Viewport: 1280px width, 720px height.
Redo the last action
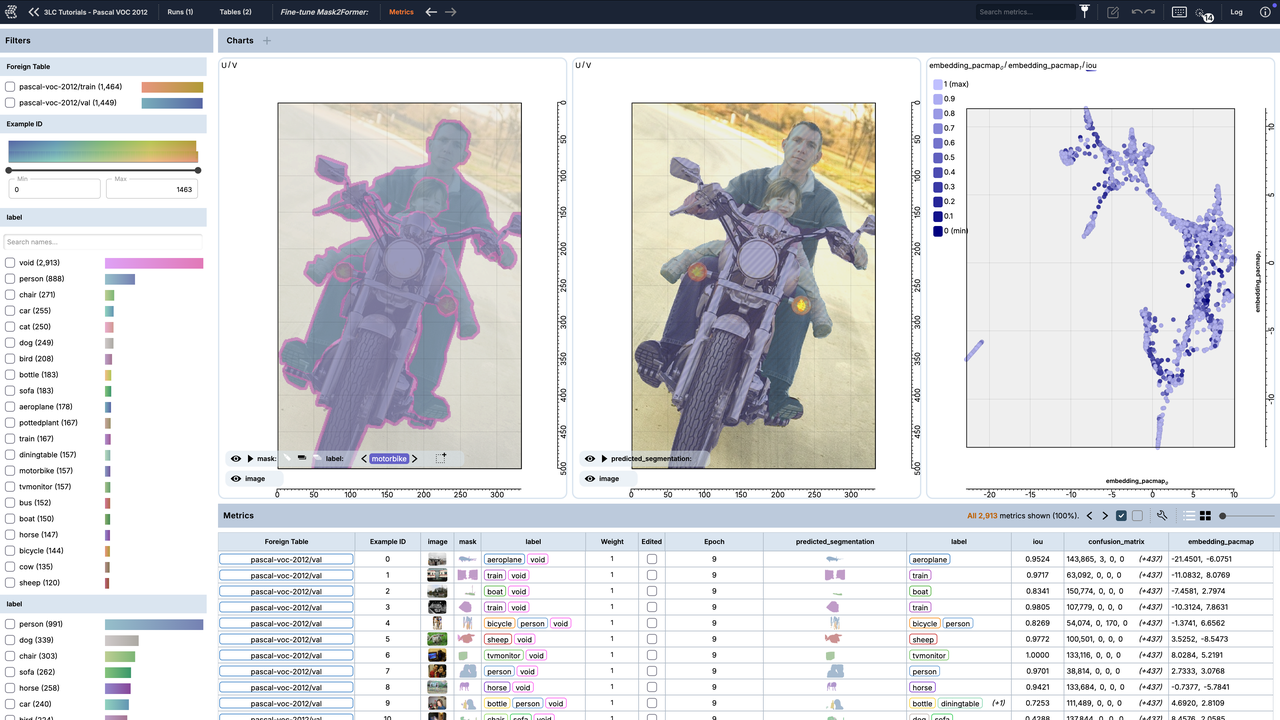(1150, 12)
